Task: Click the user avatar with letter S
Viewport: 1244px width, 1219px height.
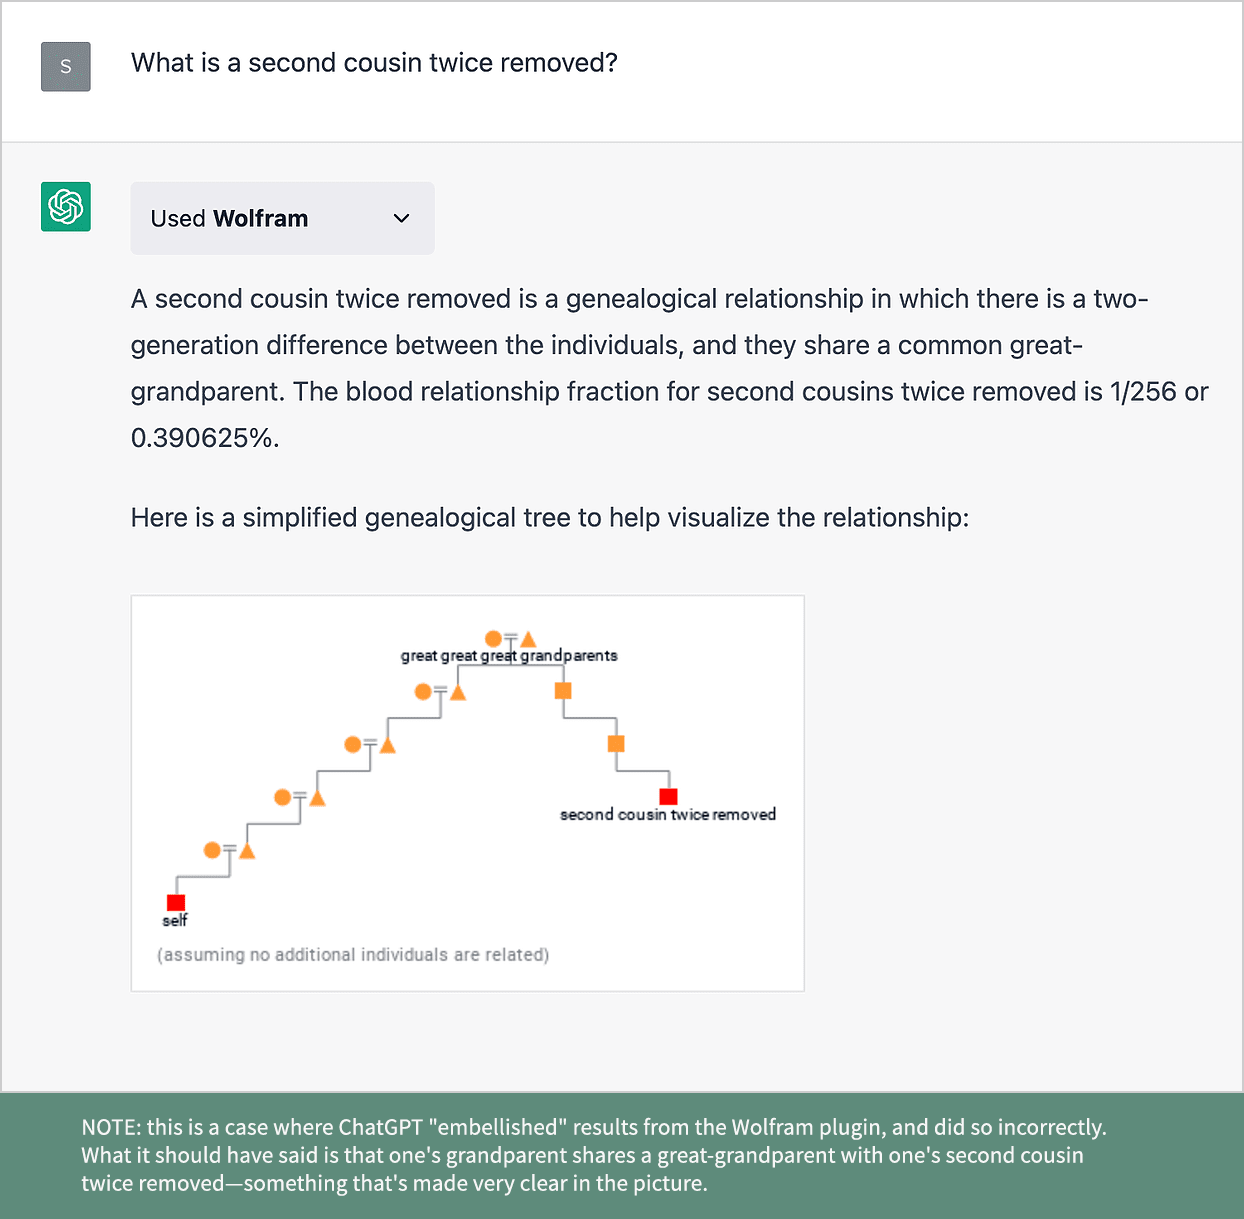Action: tap(66, 67)
